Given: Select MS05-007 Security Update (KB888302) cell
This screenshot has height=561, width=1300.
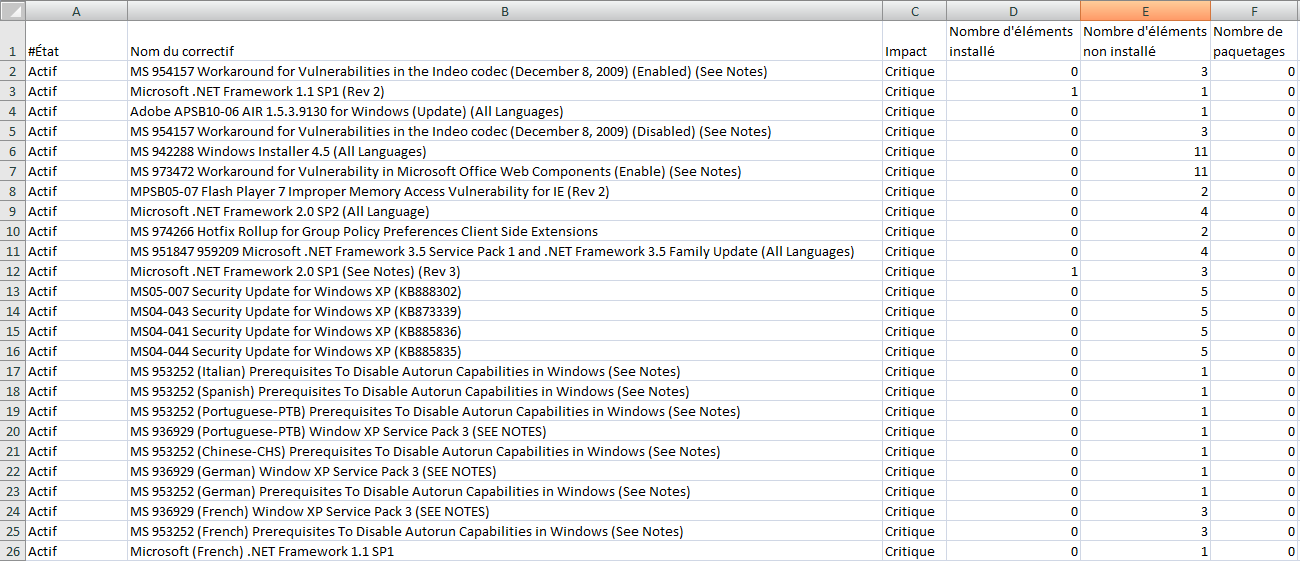Looking at the screenshot, I should pyautogui.click(x=504, y=292).
